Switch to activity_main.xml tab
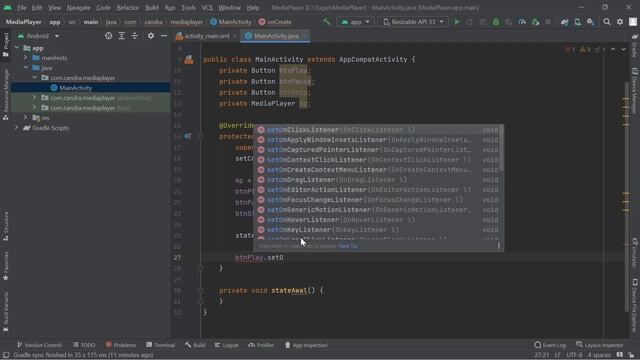This screenshot has height=360, width=640. pyautogui.click(x=207, y=36)
